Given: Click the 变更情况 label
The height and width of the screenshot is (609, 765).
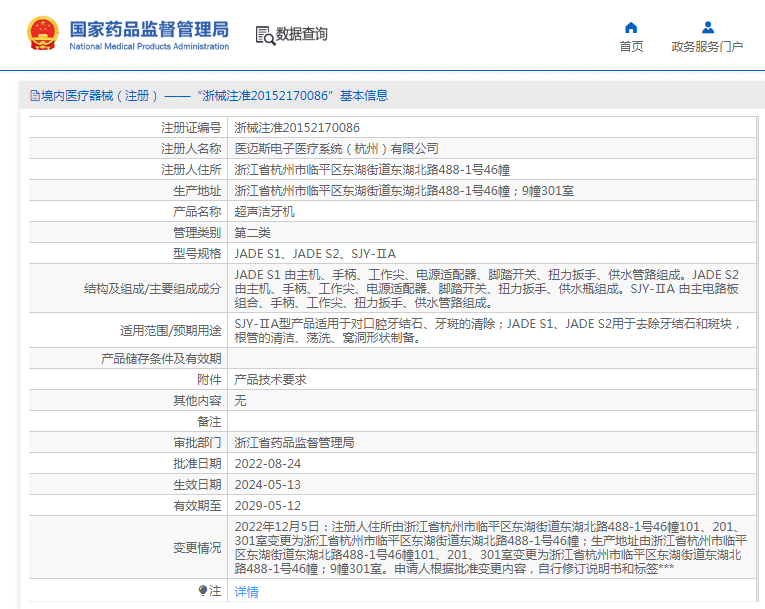Looking at the screenshot, I should 197,548.
